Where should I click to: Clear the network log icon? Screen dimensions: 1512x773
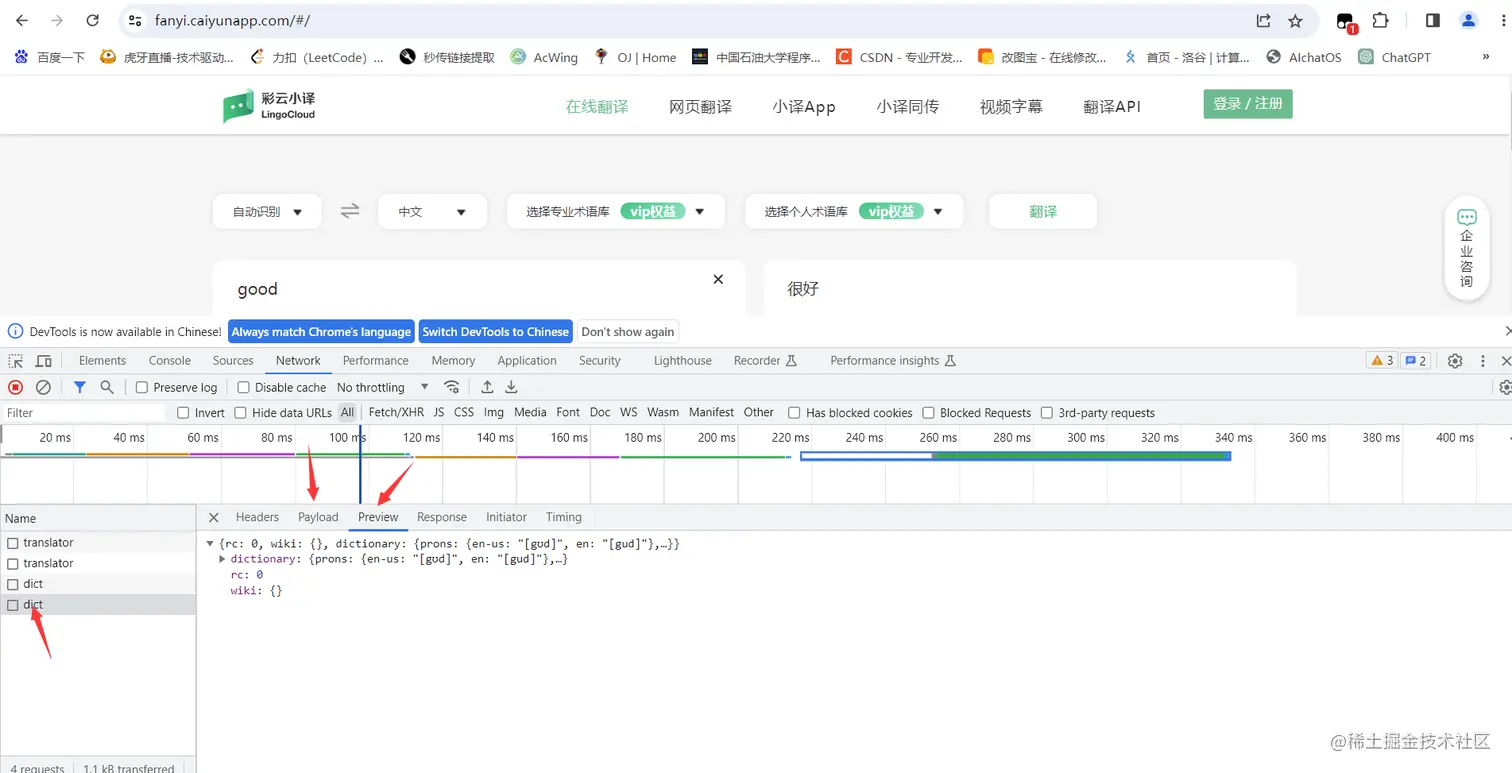(43, 387)
